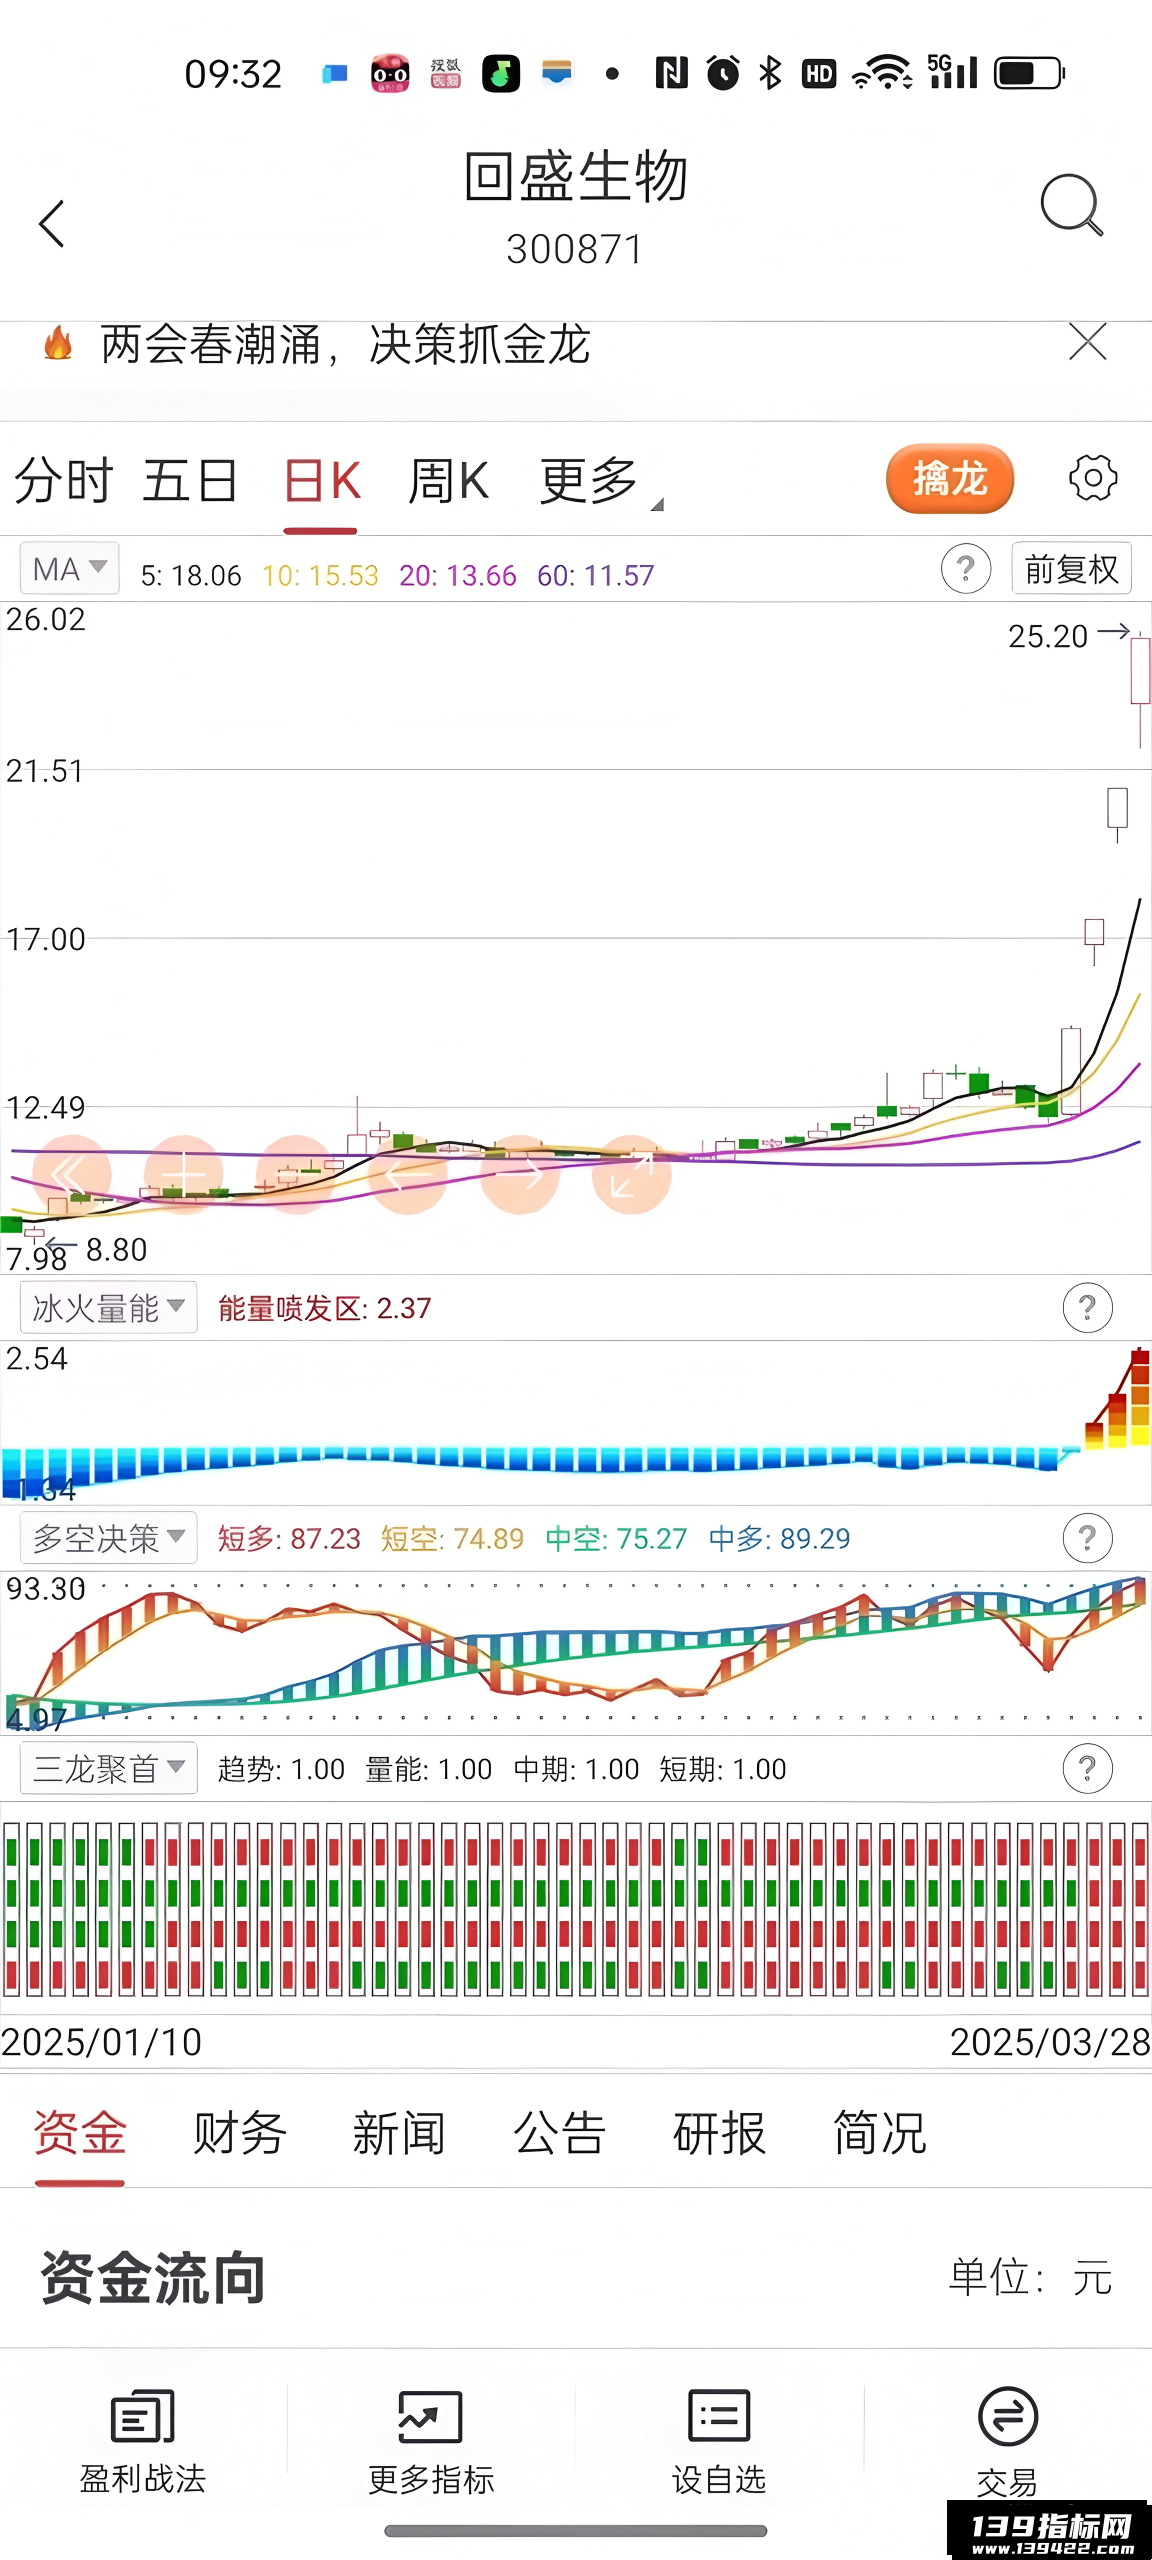Image resolution: width=1152 pixels, height=2560 pixels.
Task: Toggle the 前复权 adjustment button
Action: coord(1071,569)
